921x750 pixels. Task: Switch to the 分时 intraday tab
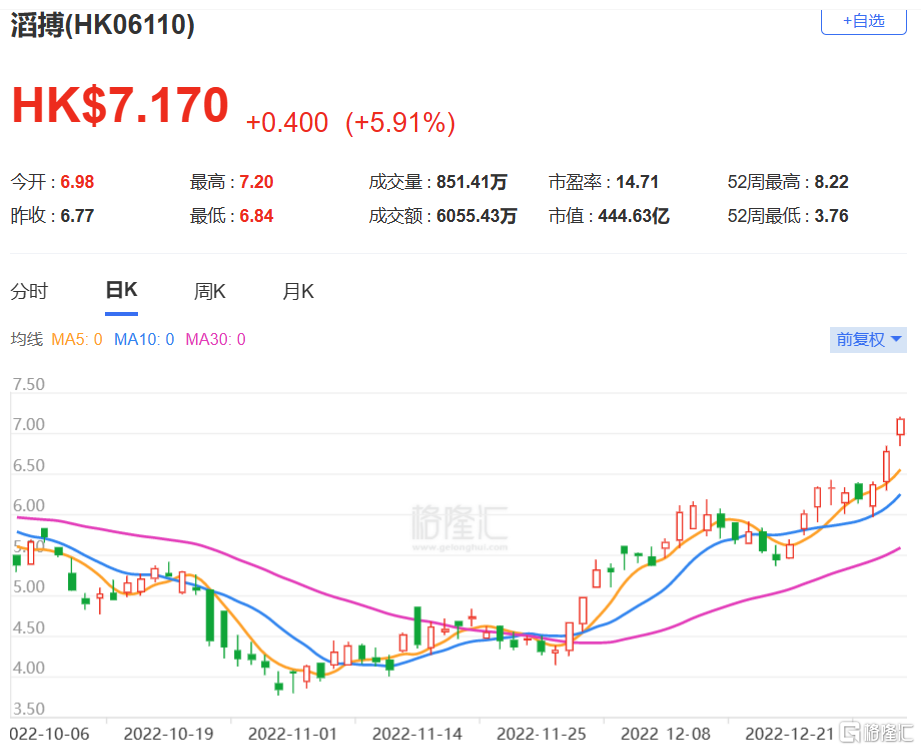(x=29, y=291)
